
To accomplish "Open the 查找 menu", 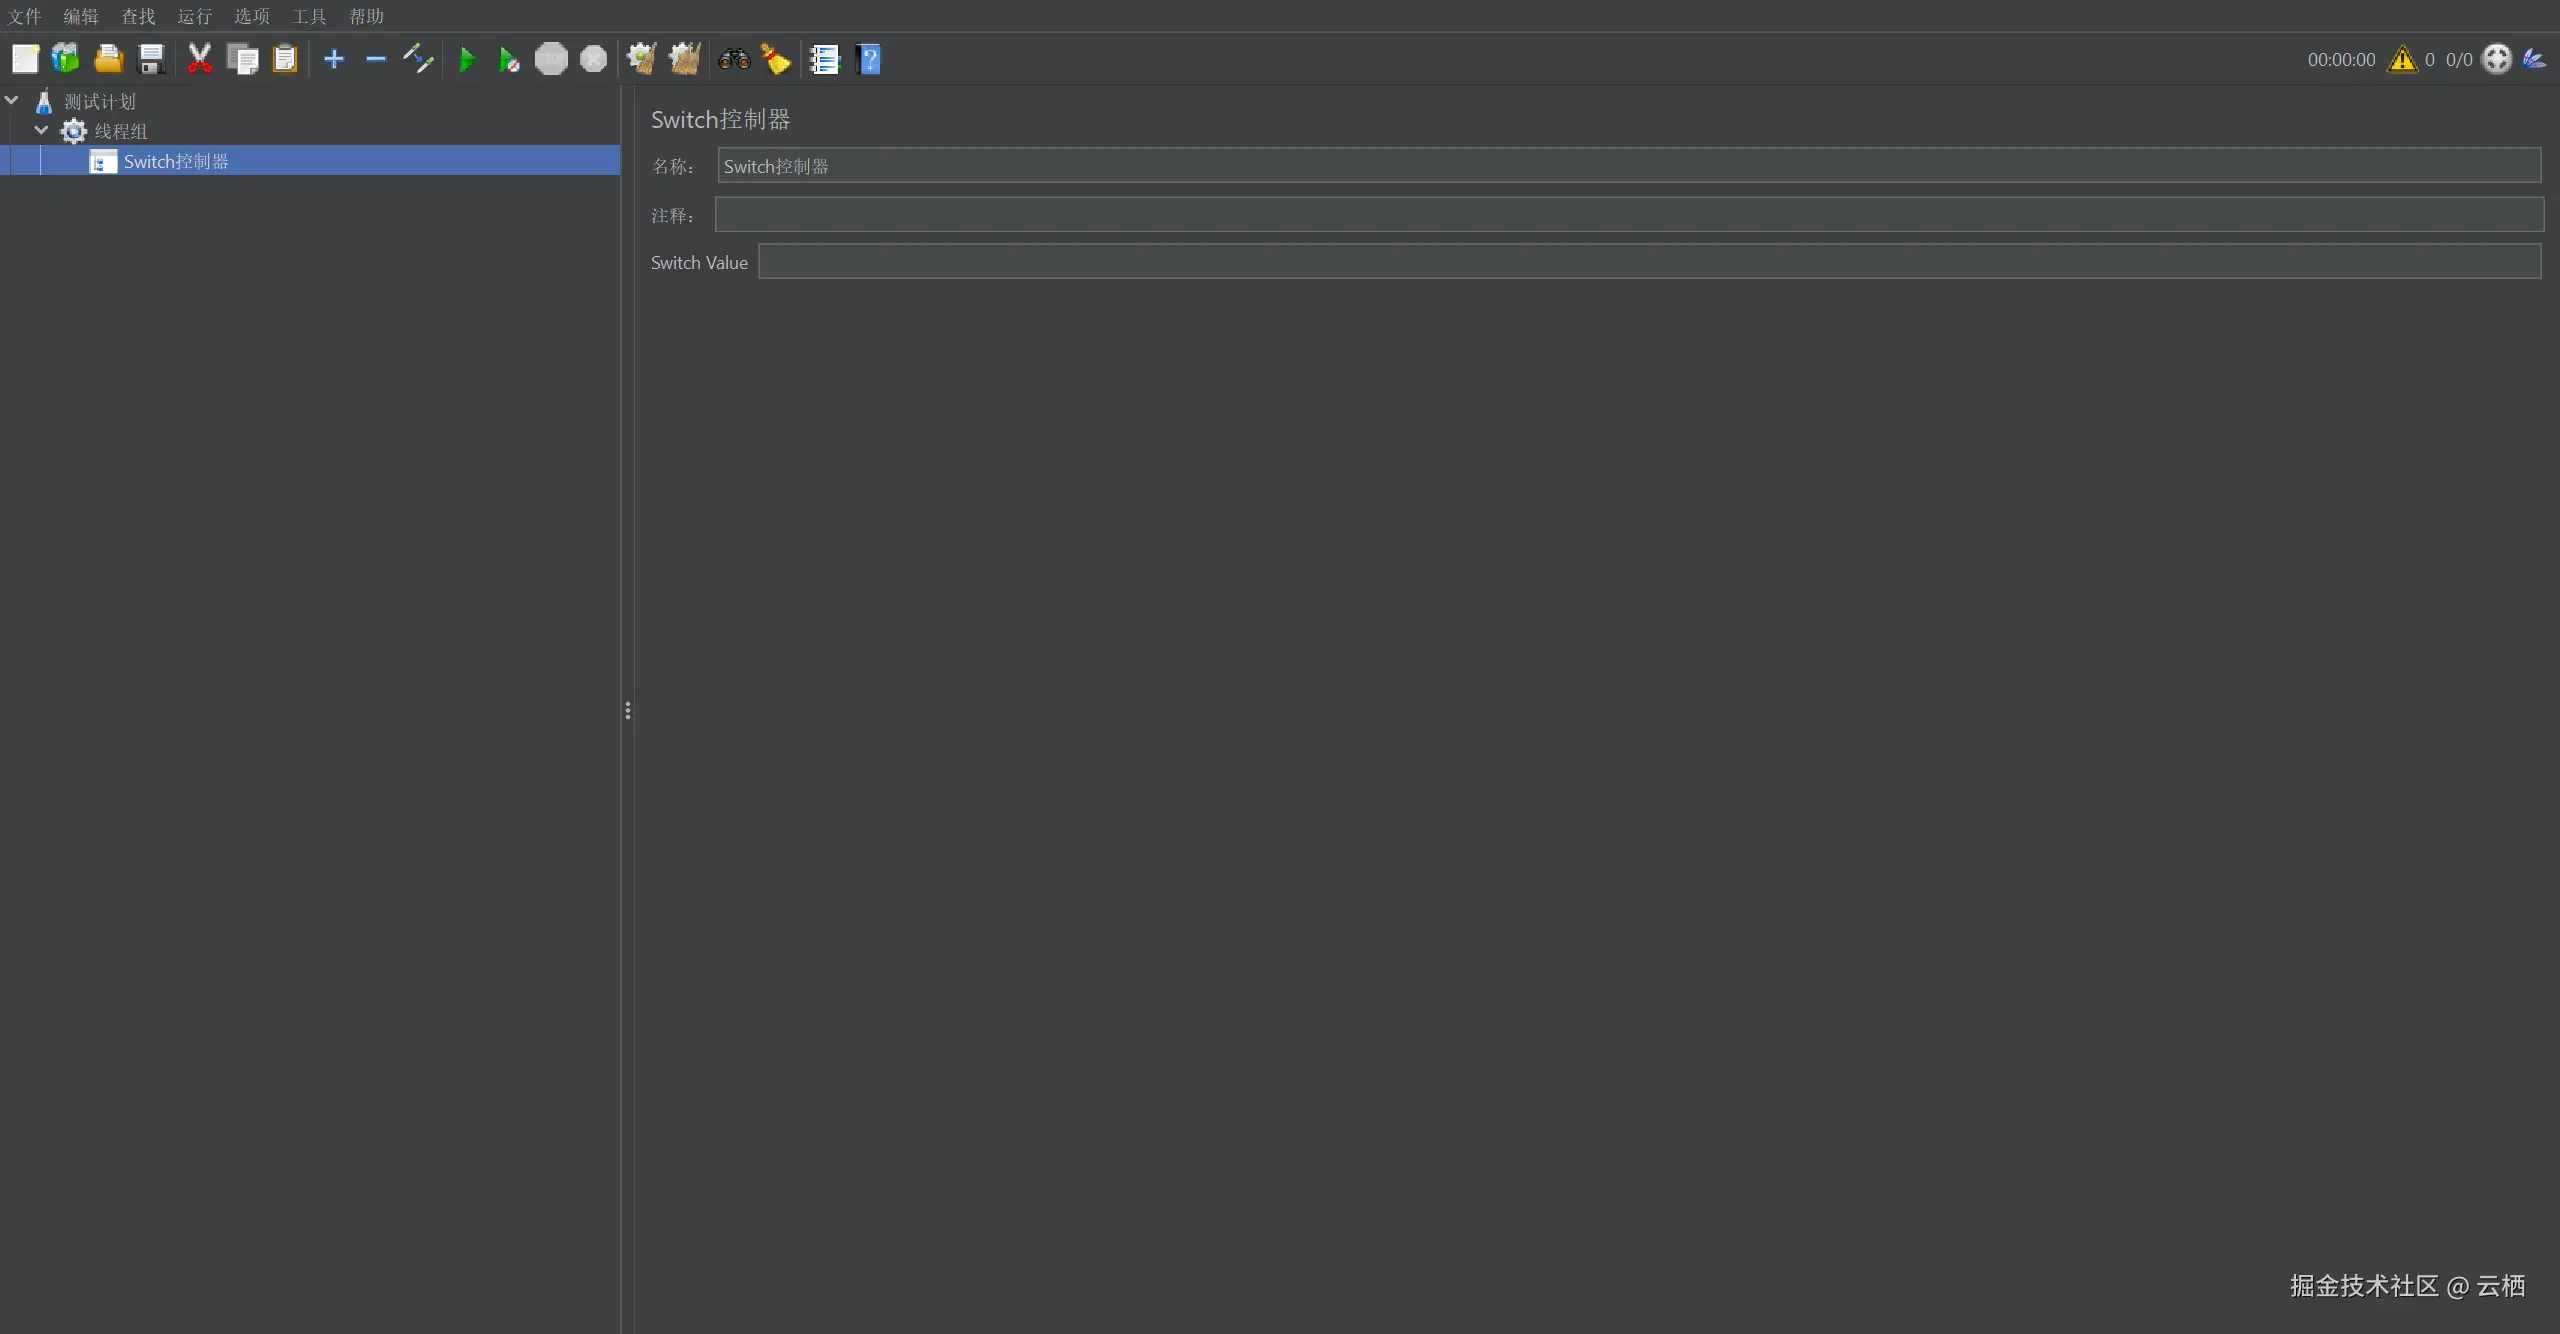I will [138, 16].
